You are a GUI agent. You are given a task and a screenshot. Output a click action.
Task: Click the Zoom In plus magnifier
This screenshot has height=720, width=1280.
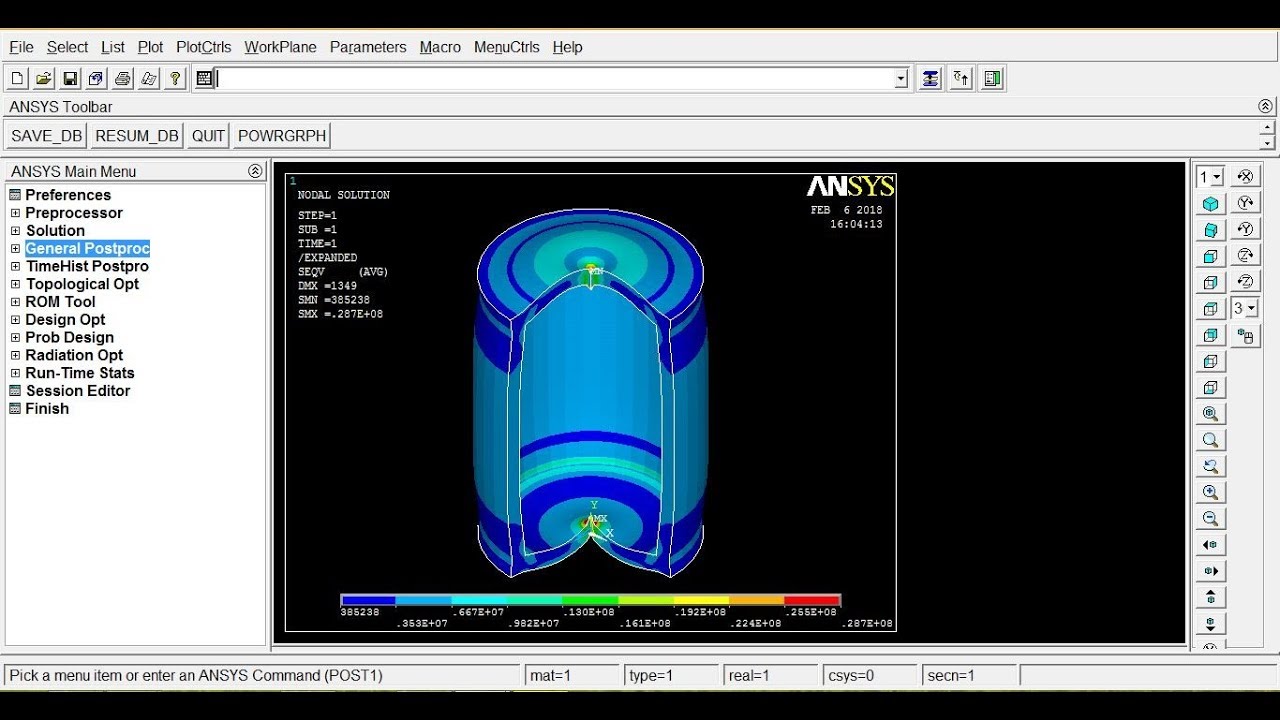[x=1211, y=492]
